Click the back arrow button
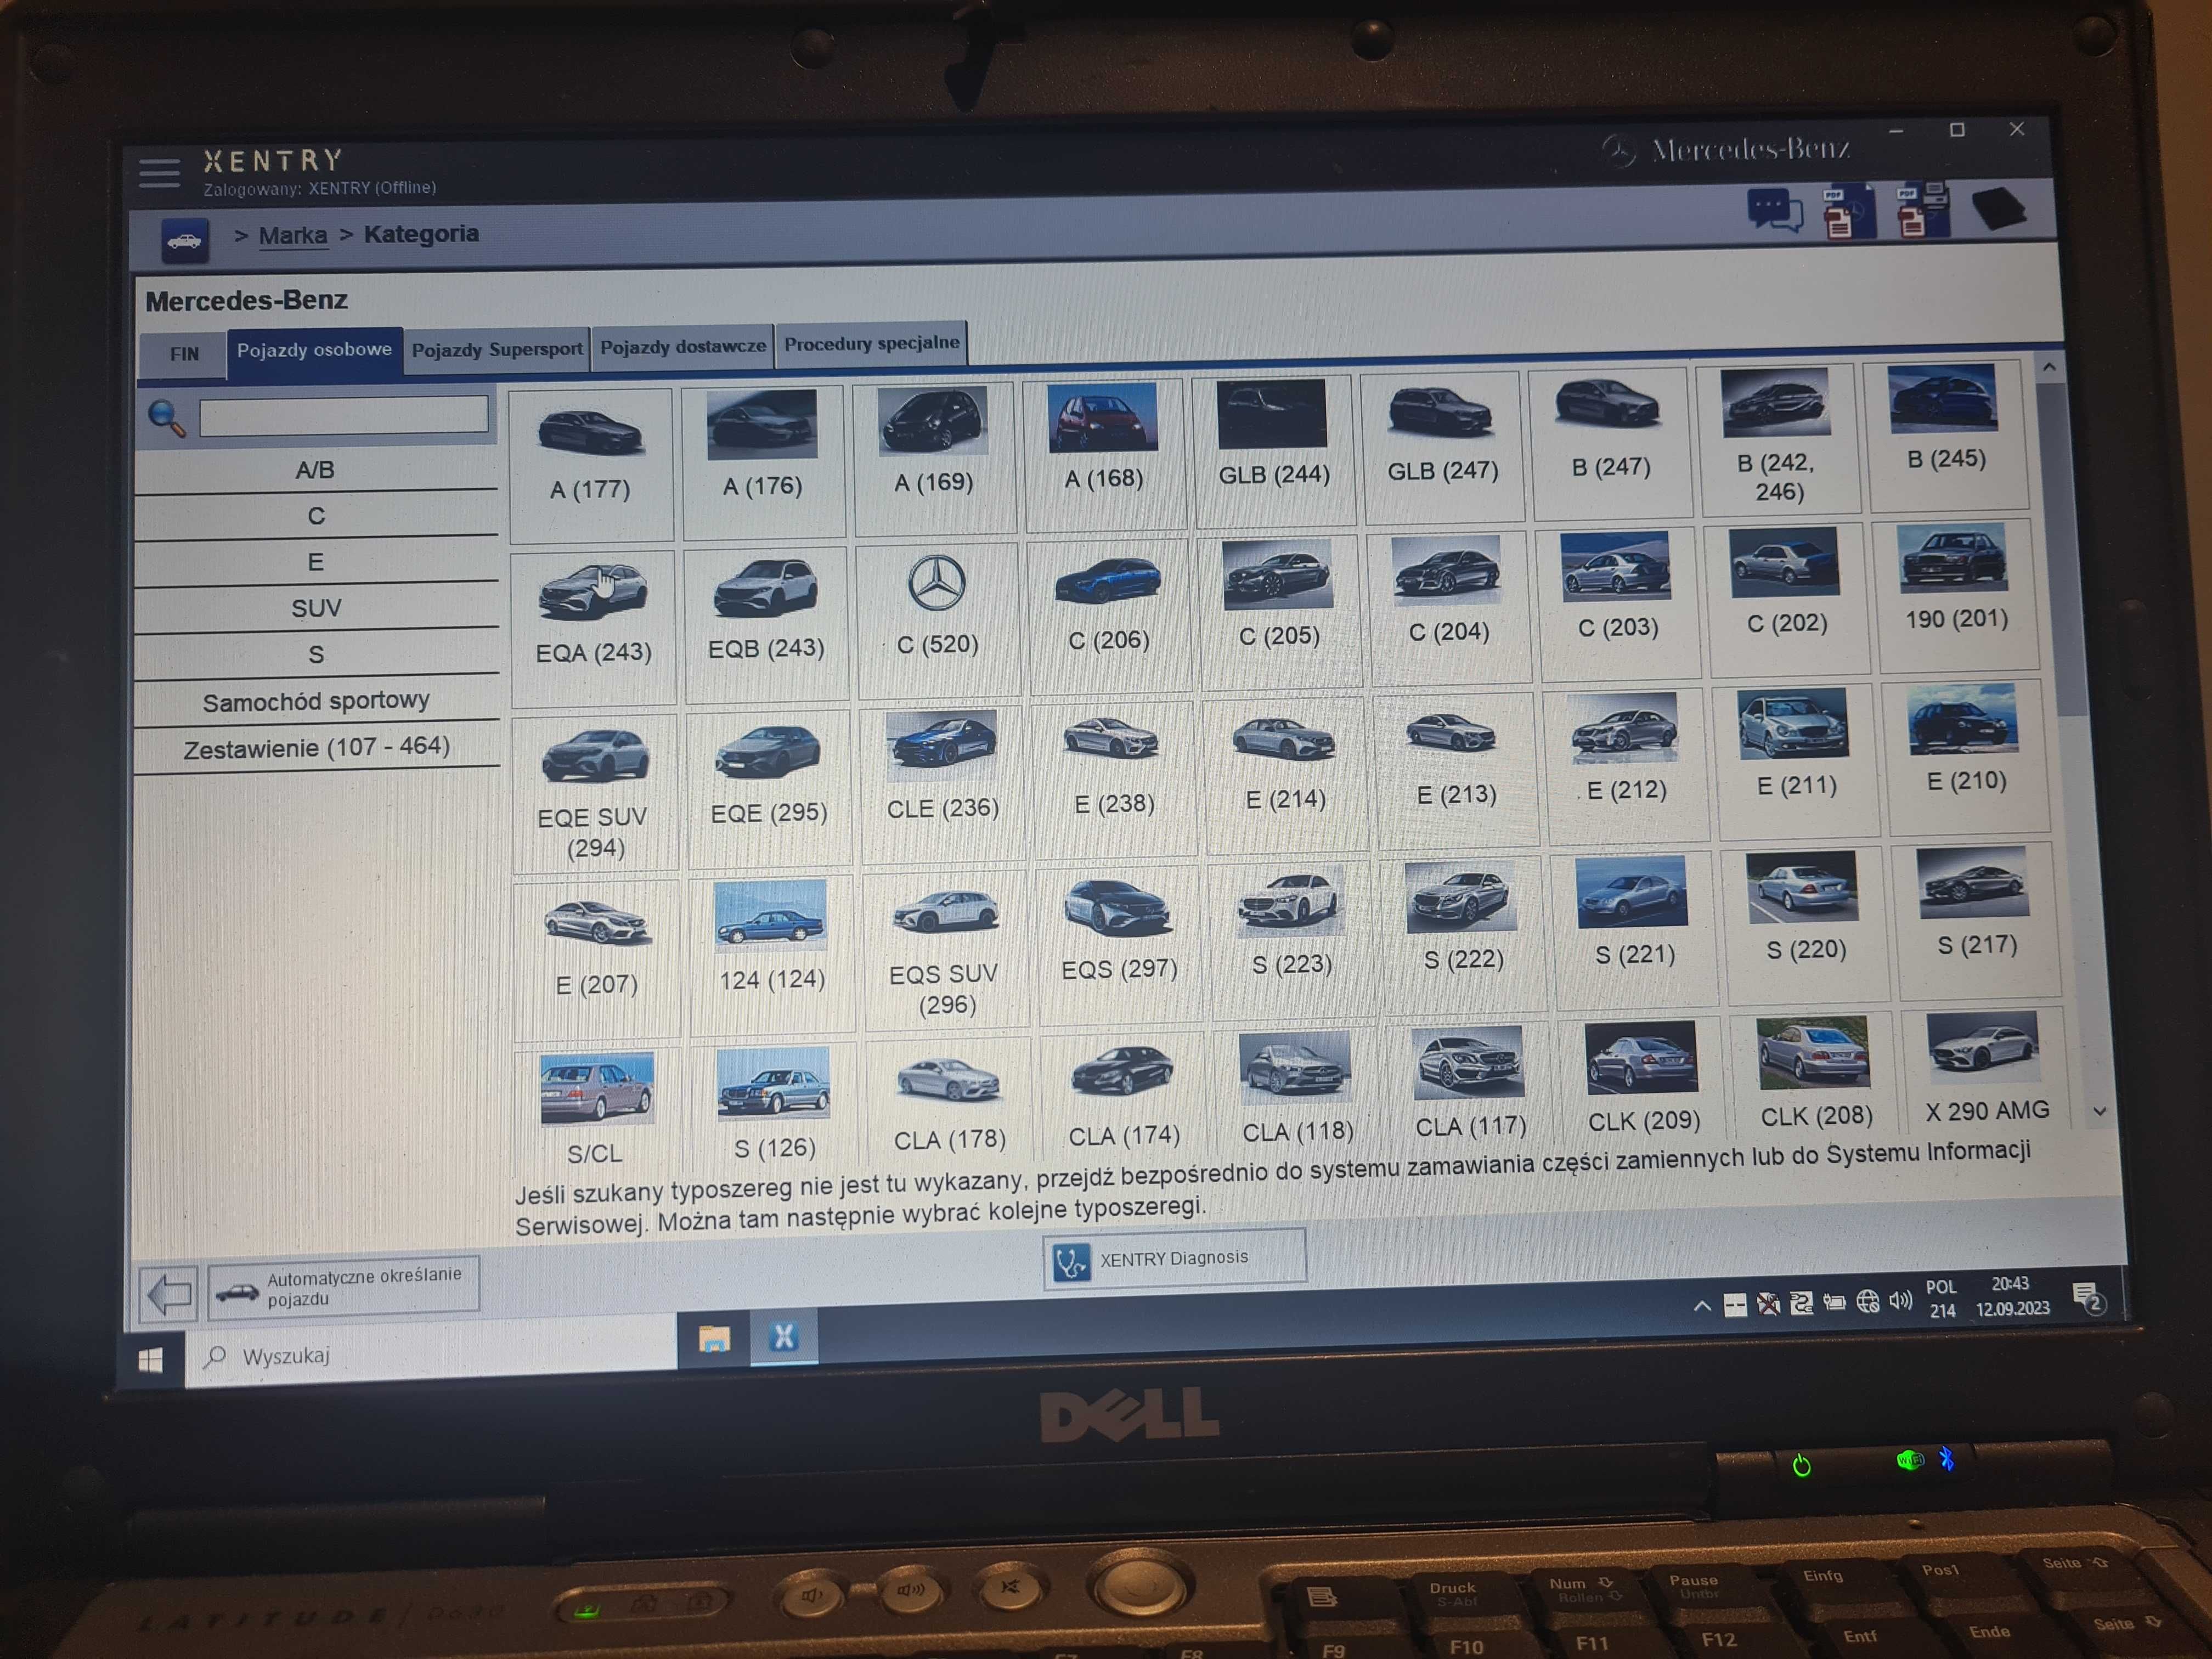The height and width of the screenshot is (1659, 2212). tap(168, 1294)
